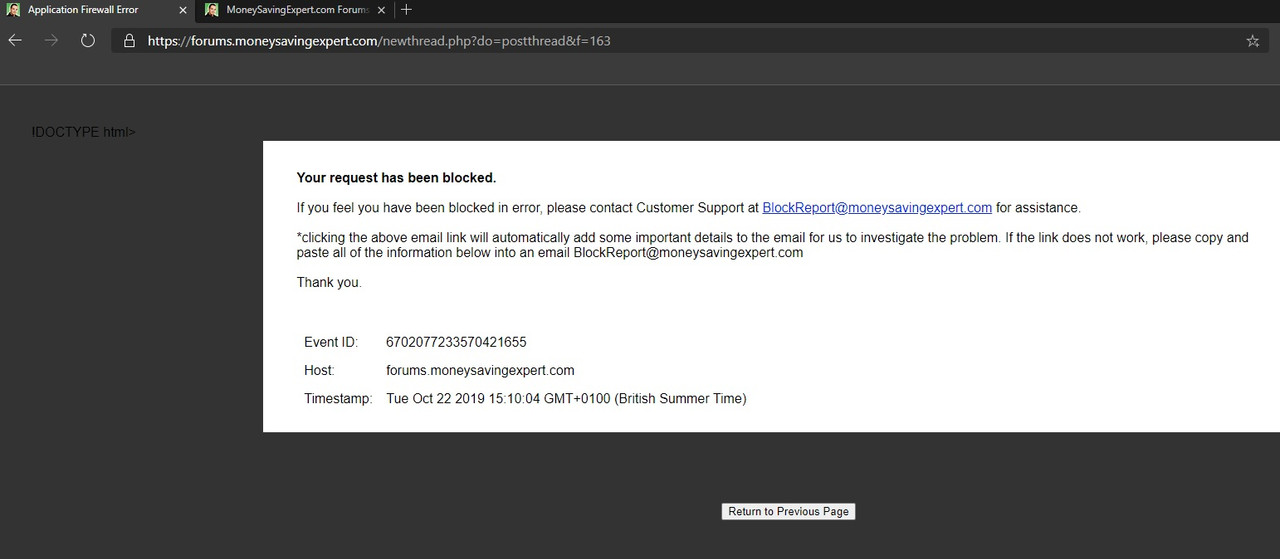Viewport: 1280px width, 559px height.
Task: Click the 'Host:' label
Action: (x=319, y=370)
